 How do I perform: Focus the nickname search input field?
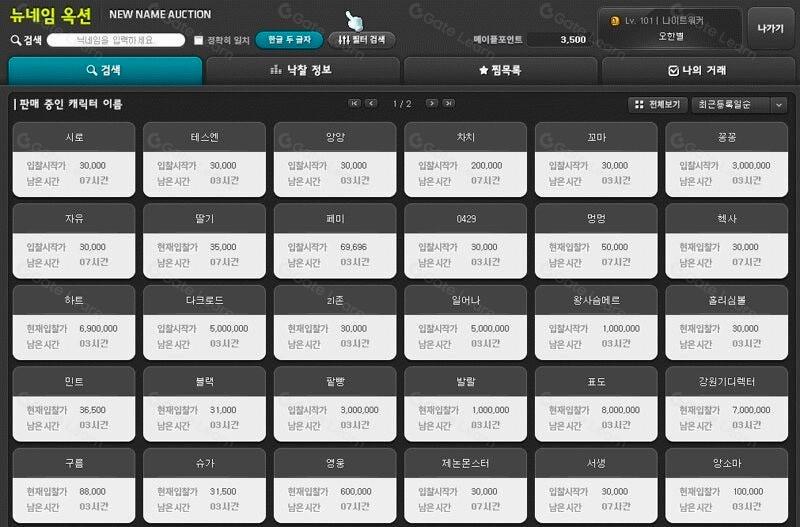click(x=116, y=40)
